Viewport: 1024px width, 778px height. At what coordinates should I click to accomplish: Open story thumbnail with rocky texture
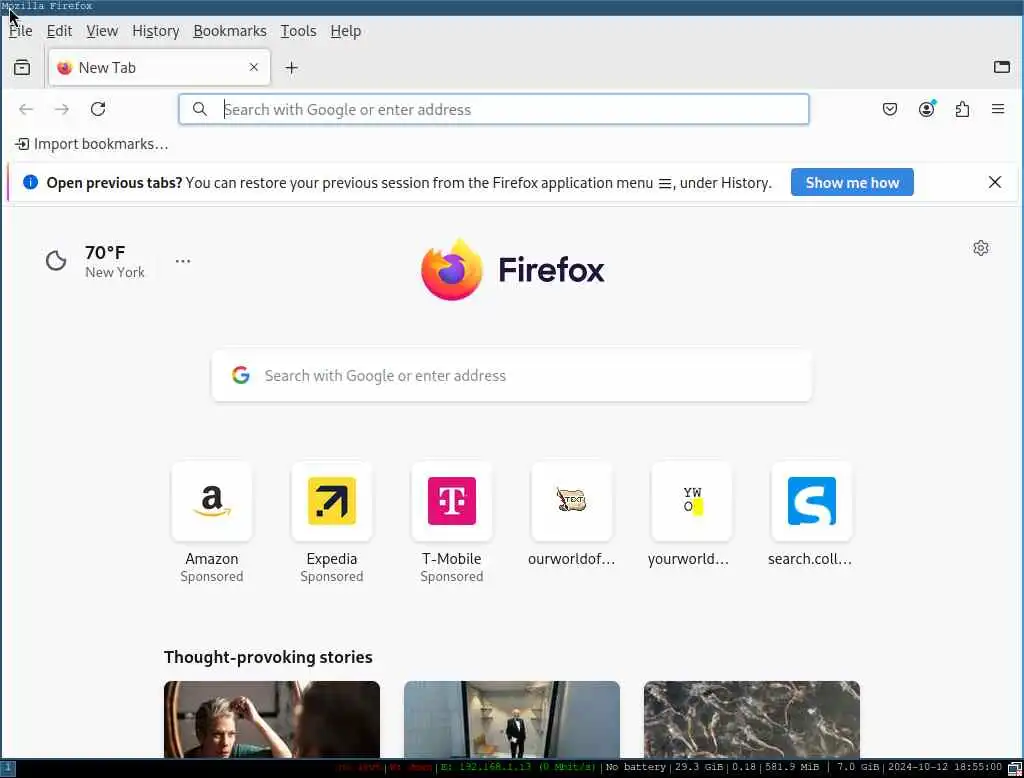[752, 719]
